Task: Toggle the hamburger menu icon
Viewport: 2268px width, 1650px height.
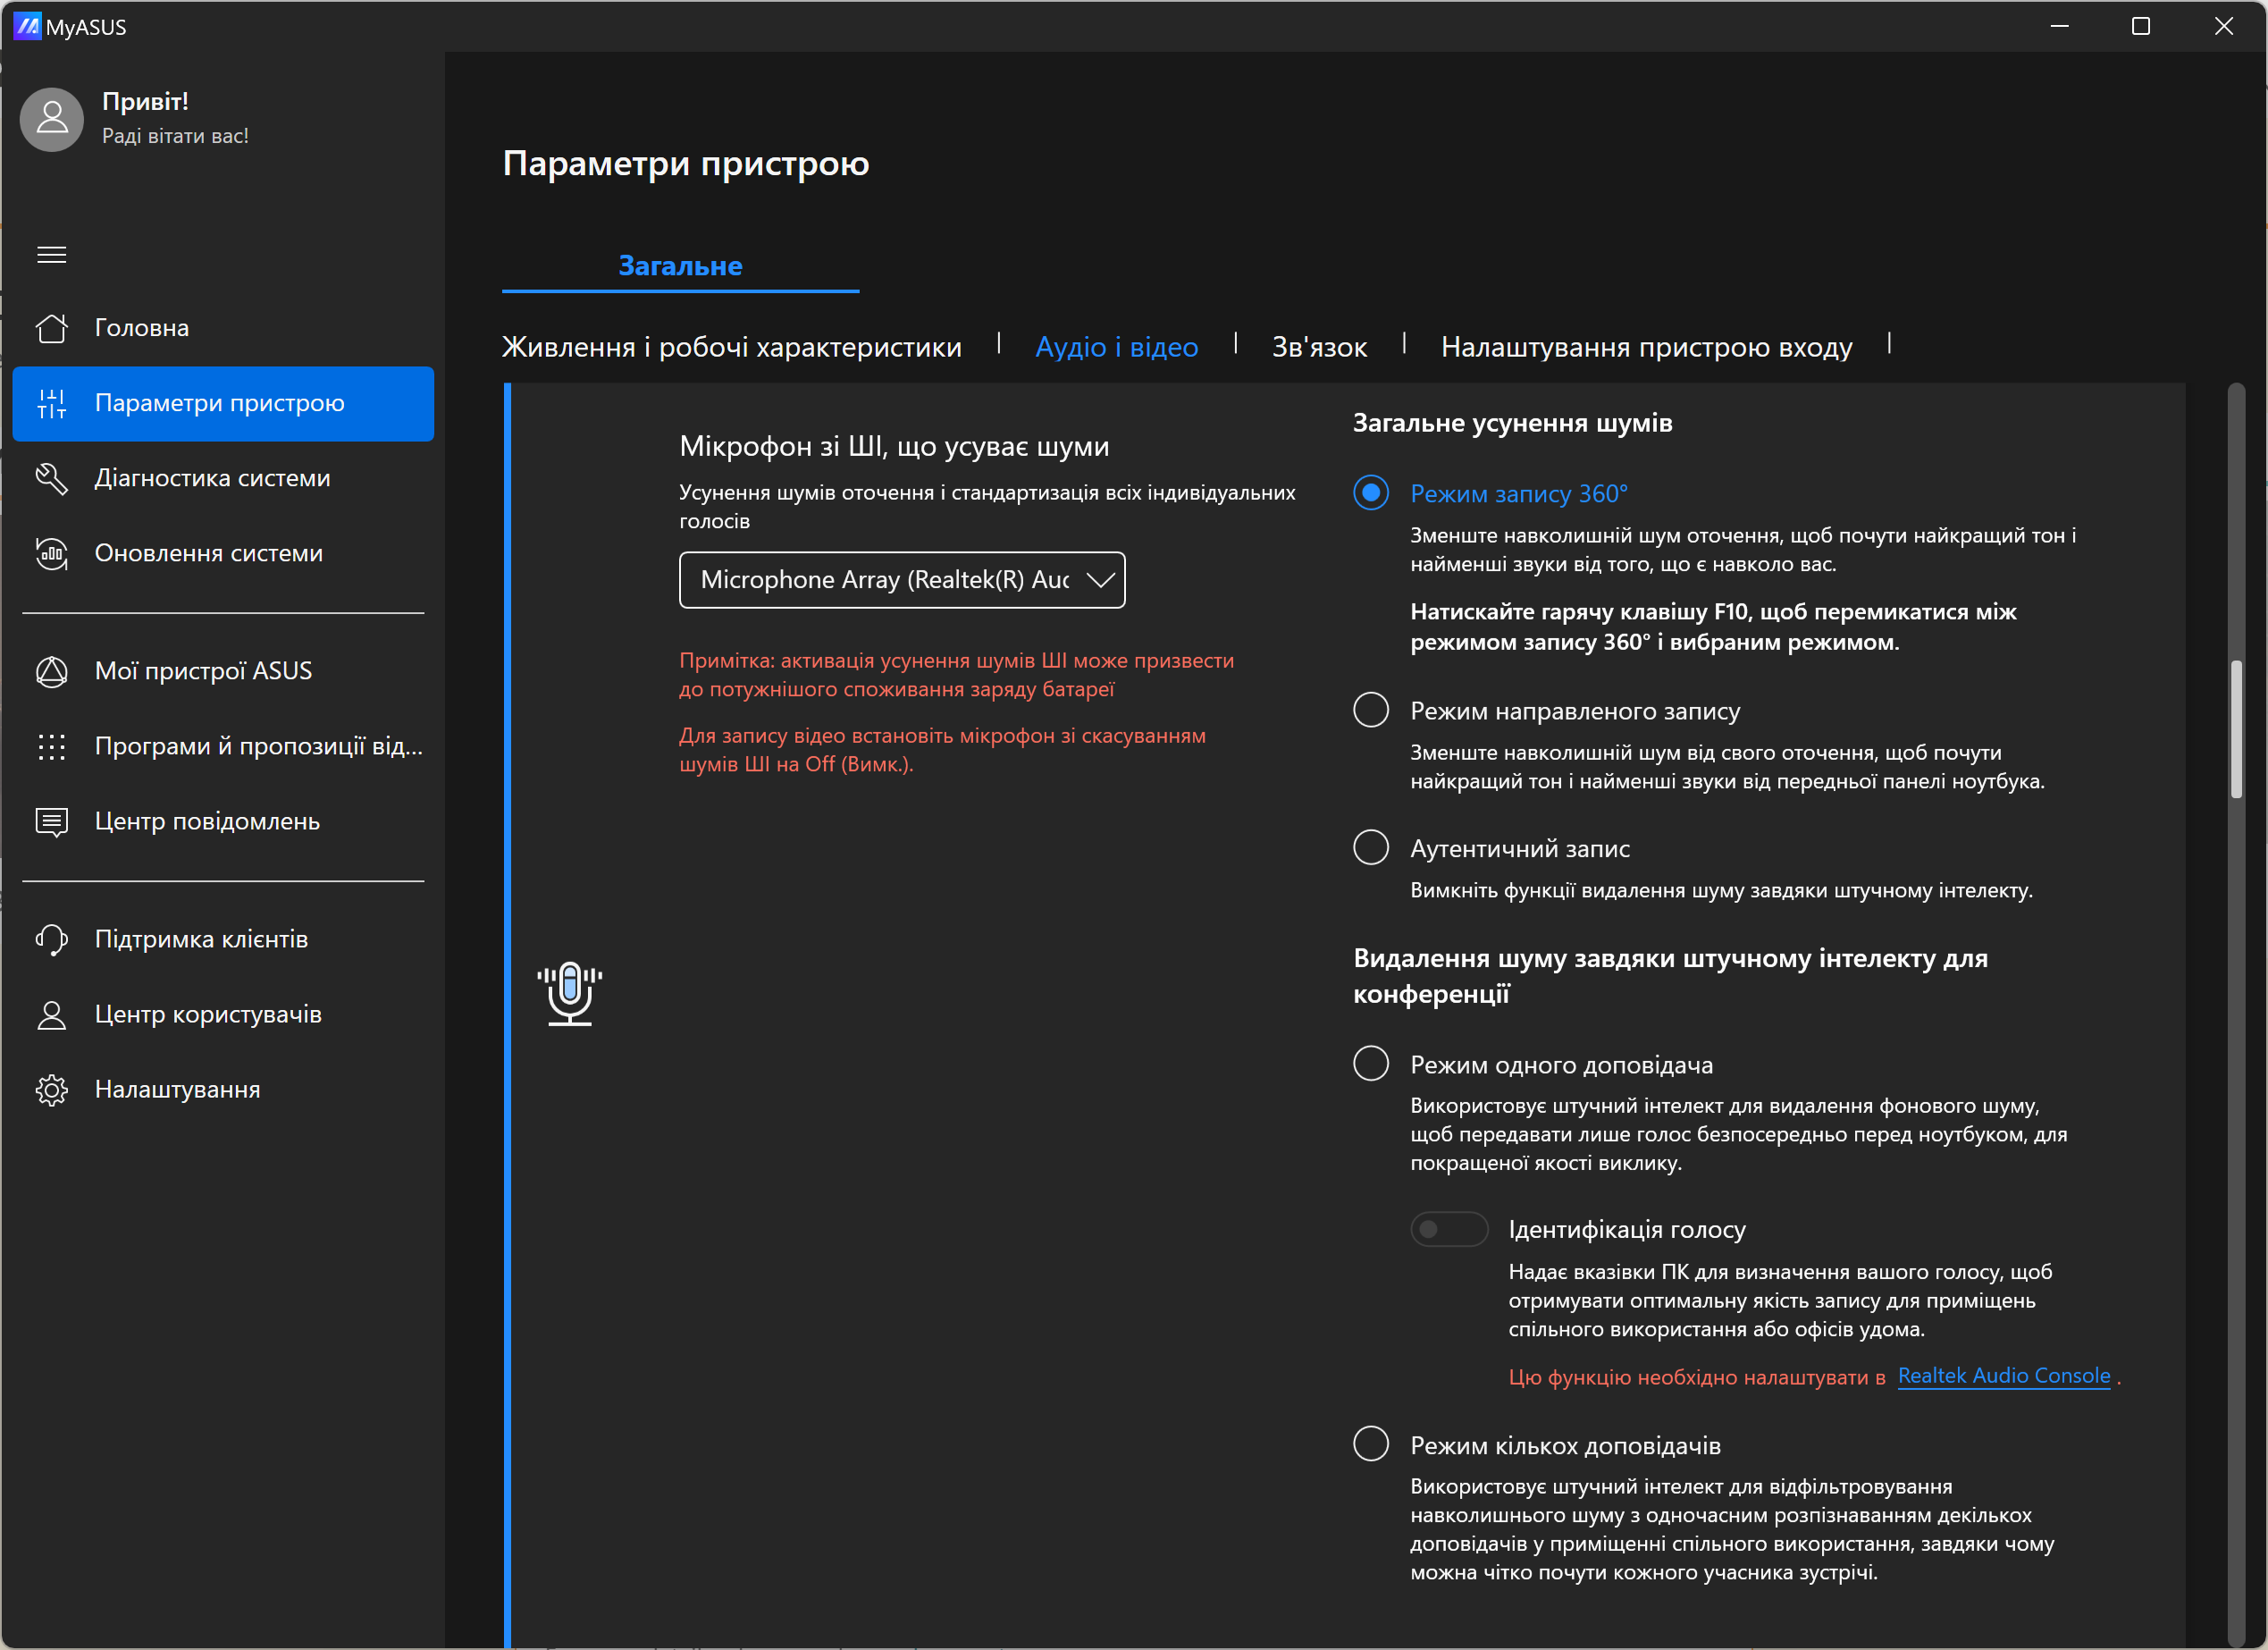Action: click(x=52, y=255)
